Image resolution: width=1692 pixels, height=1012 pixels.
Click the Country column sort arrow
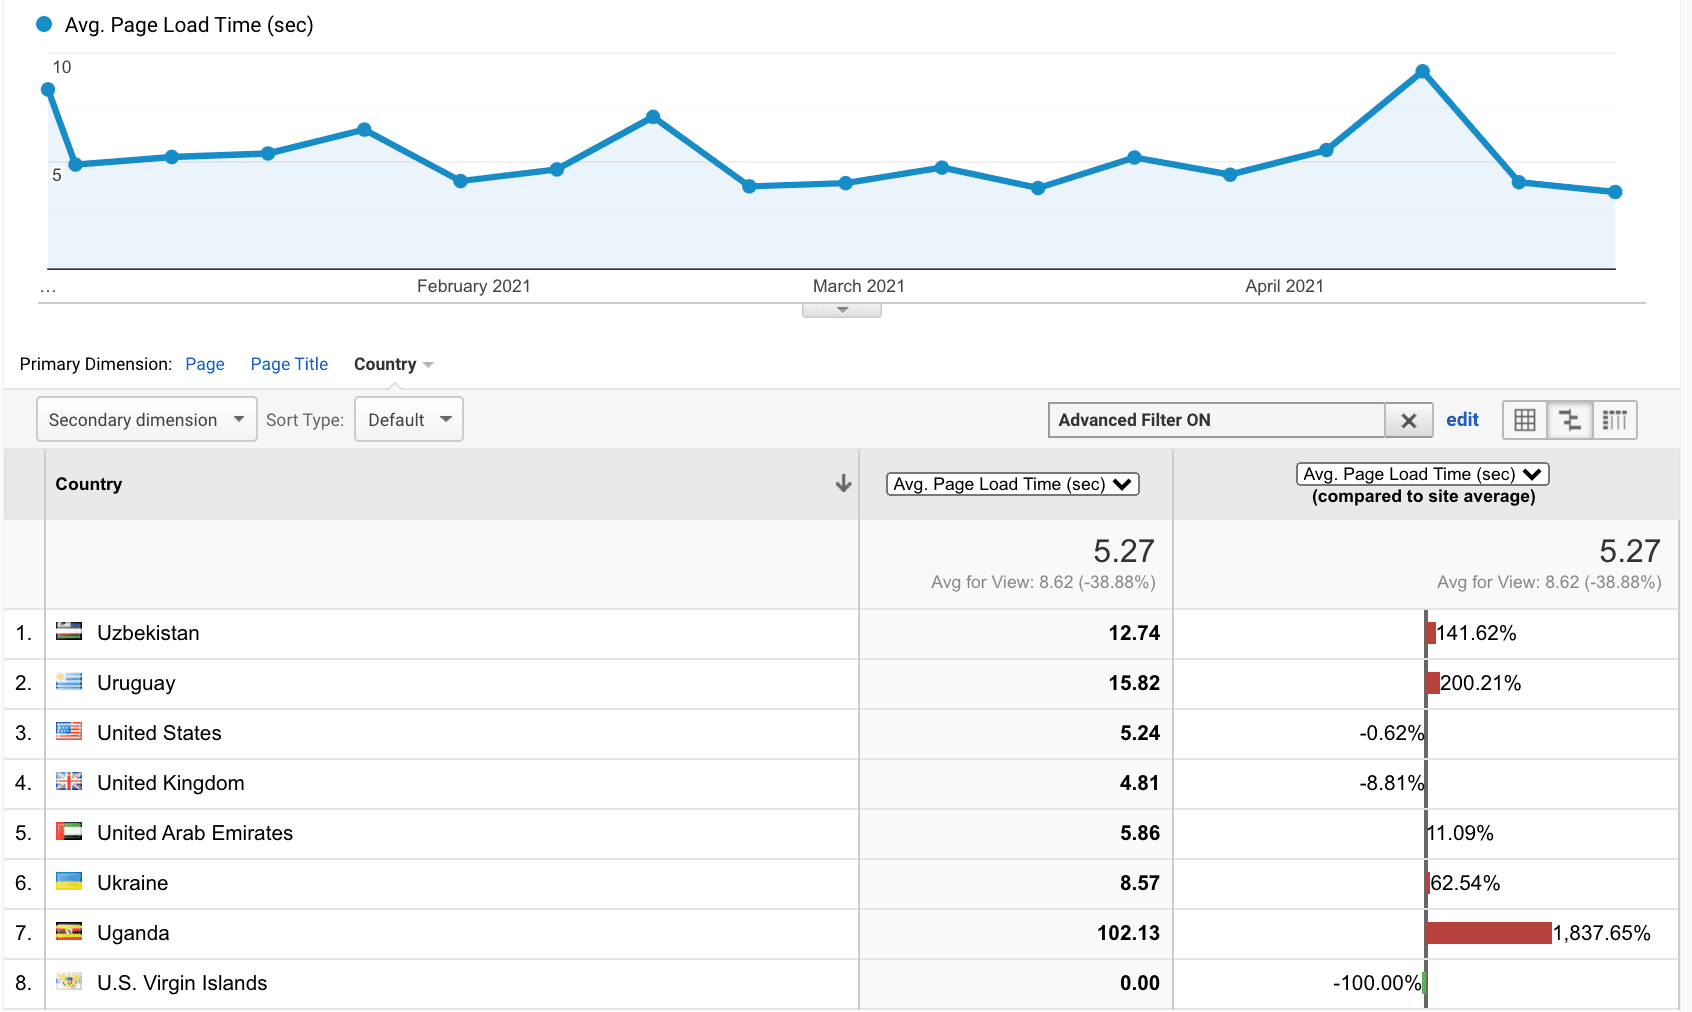pyautogui.click(x=843, y=484)
